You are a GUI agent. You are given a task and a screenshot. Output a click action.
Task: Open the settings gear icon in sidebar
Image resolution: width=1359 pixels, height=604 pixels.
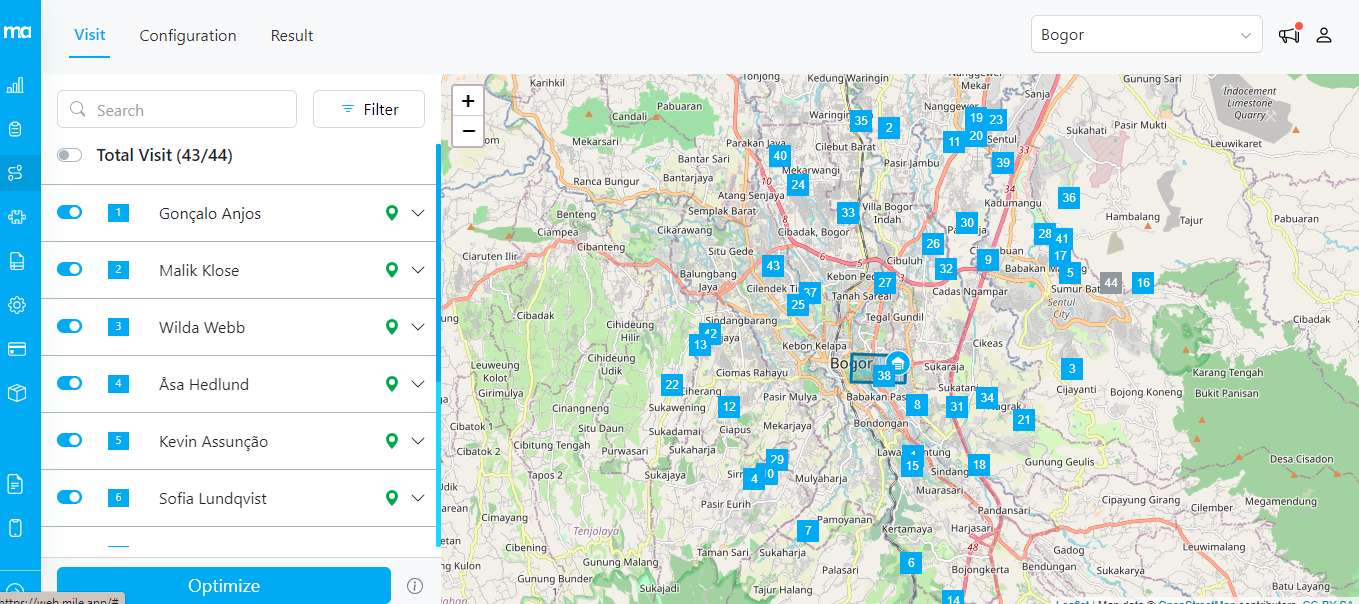pos(15,305)
